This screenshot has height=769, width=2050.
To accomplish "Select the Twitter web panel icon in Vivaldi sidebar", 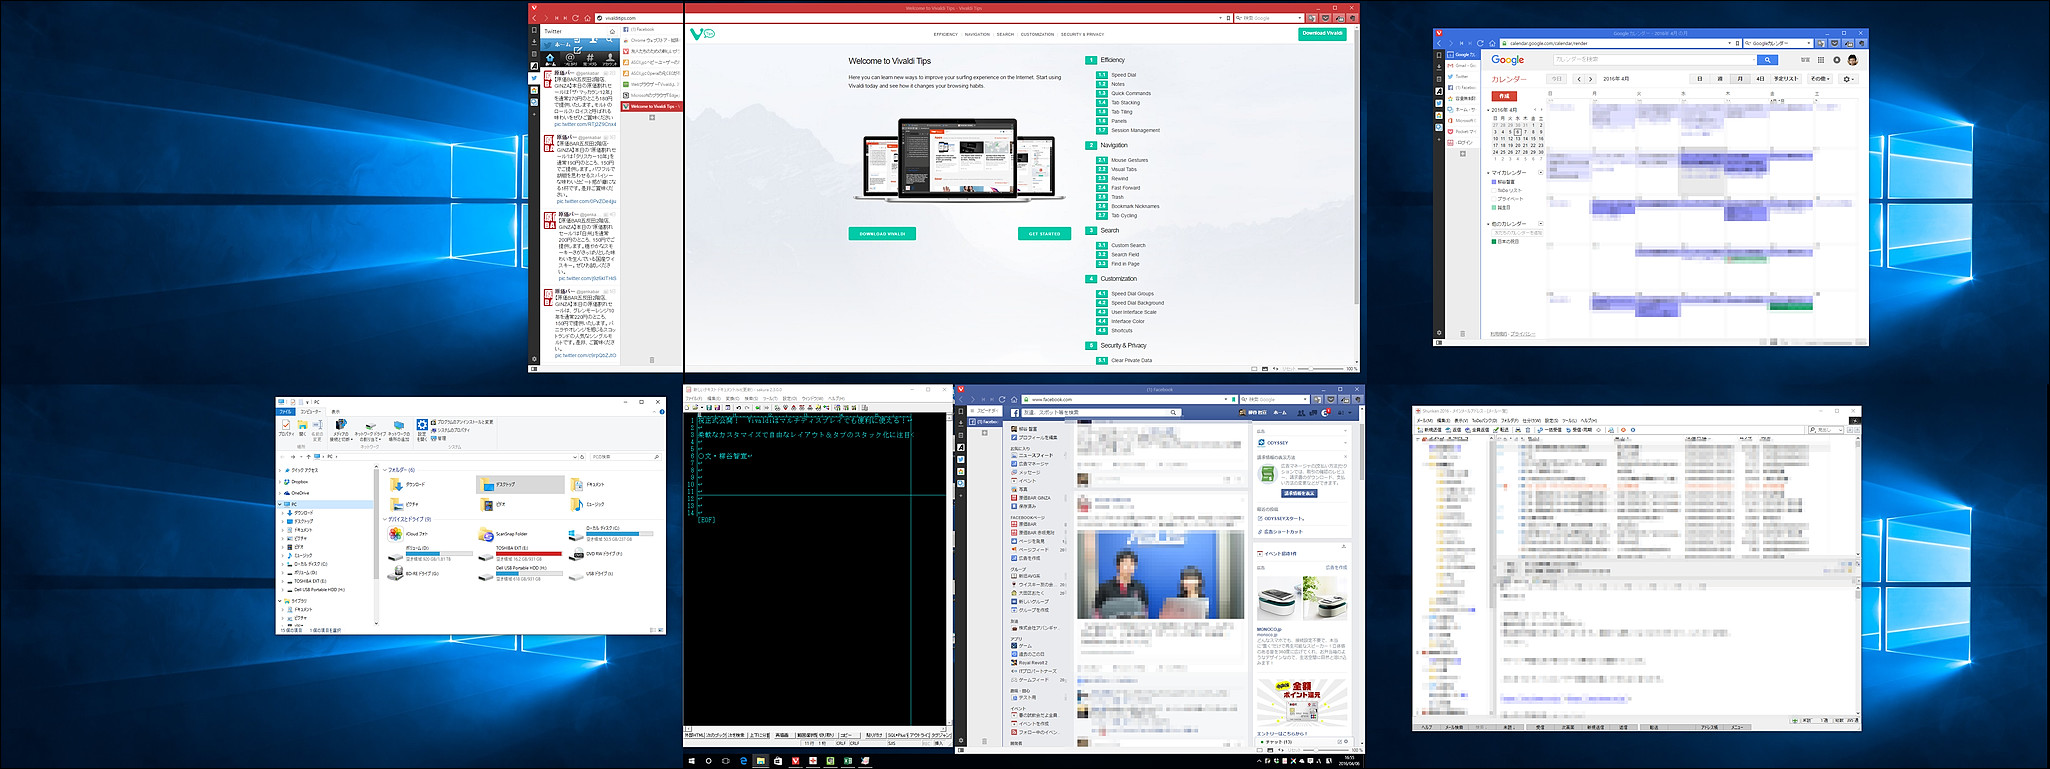I will (x=534, y=78).
